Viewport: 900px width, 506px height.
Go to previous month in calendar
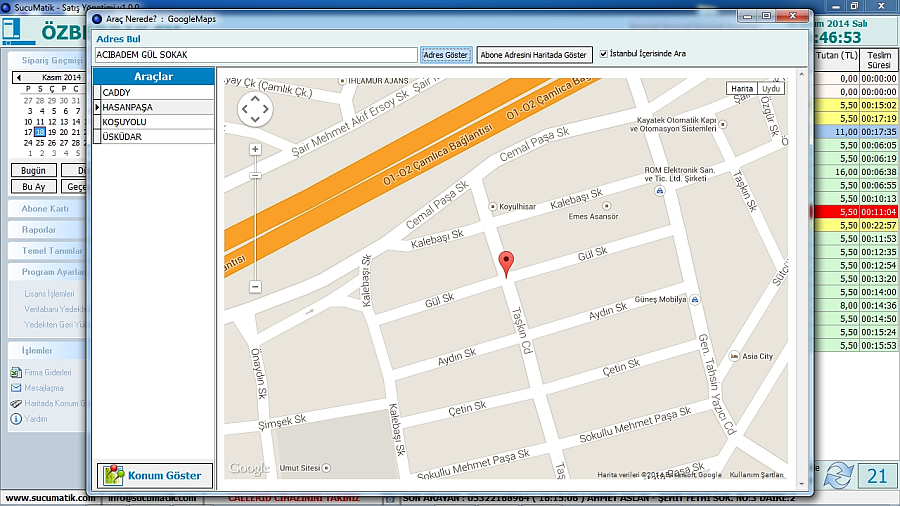click(18, 77)
